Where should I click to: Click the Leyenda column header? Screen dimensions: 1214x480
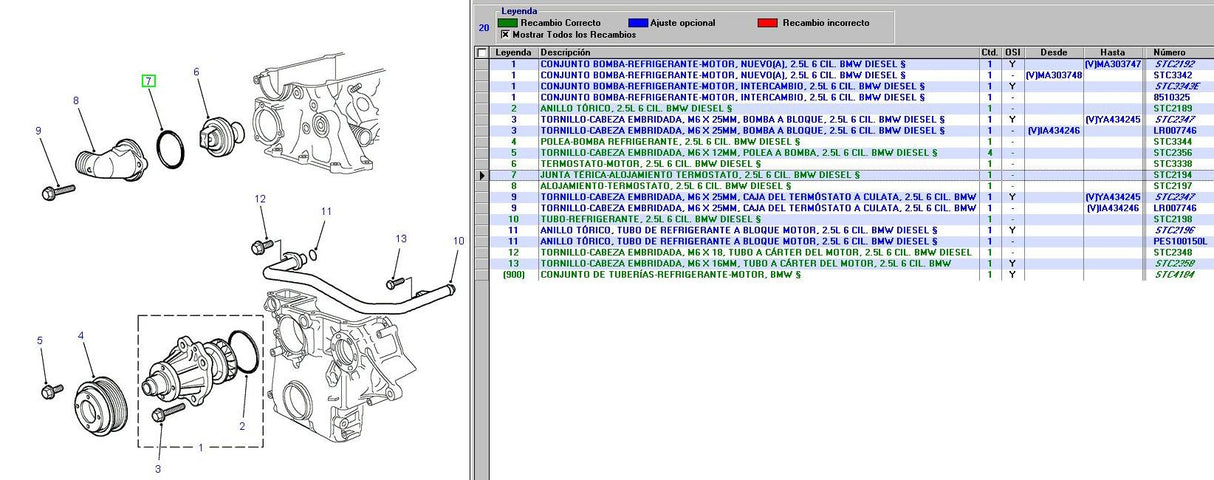(x=513, y=52)
